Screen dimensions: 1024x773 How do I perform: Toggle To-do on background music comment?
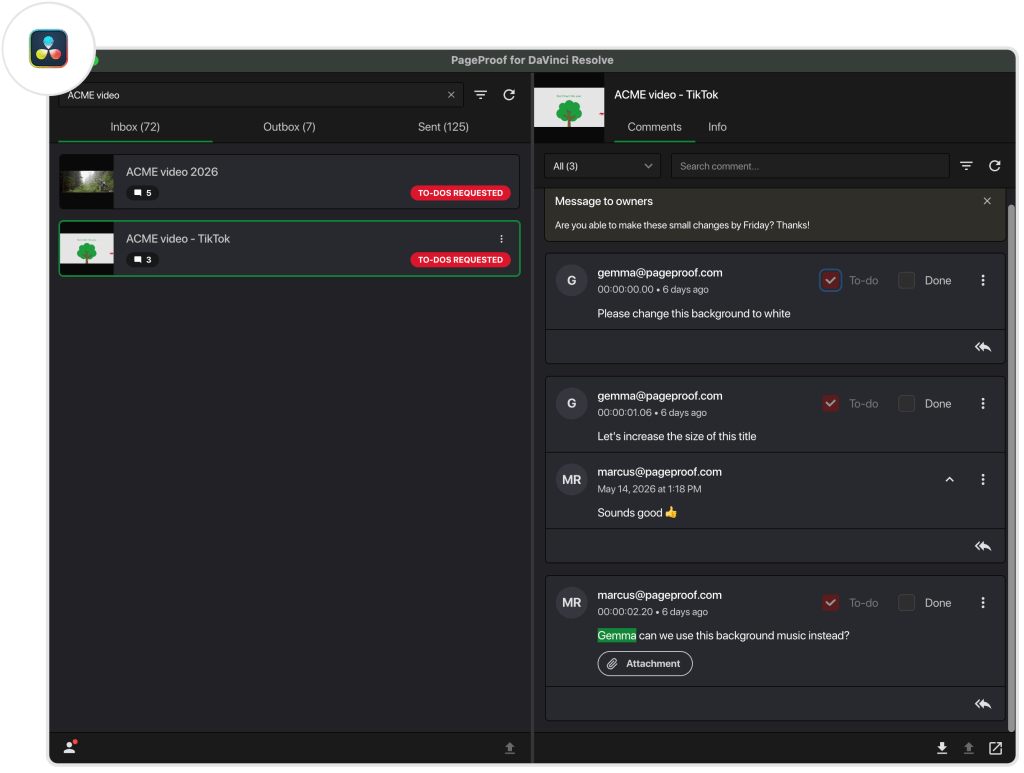point(830,603)
